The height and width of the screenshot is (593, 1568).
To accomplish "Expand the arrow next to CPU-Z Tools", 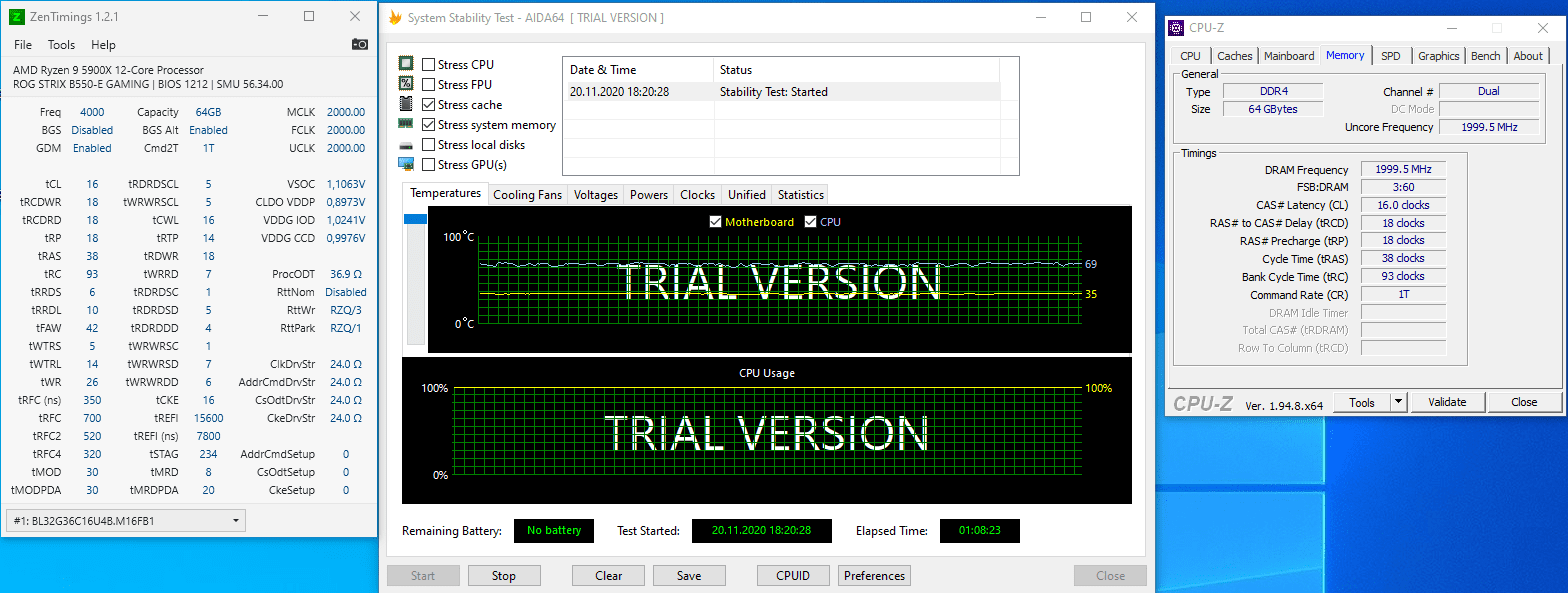I will click(1399, 402).
